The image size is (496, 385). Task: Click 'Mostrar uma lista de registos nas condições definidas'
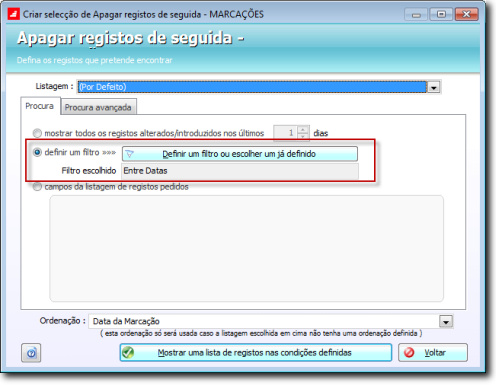coord(256,353)
